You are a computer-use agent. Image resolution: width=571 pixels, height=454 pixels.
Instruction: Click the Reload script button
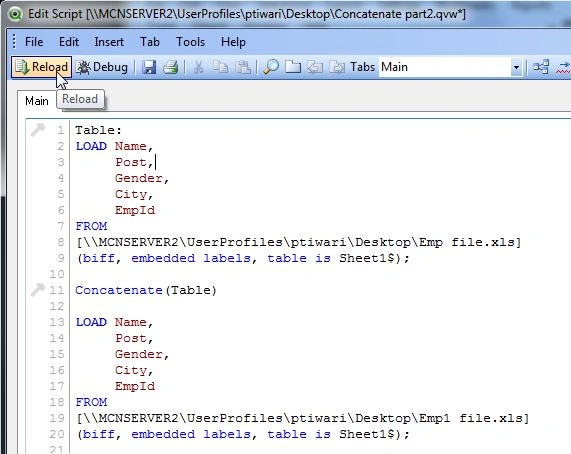click(x=41, y=67)
